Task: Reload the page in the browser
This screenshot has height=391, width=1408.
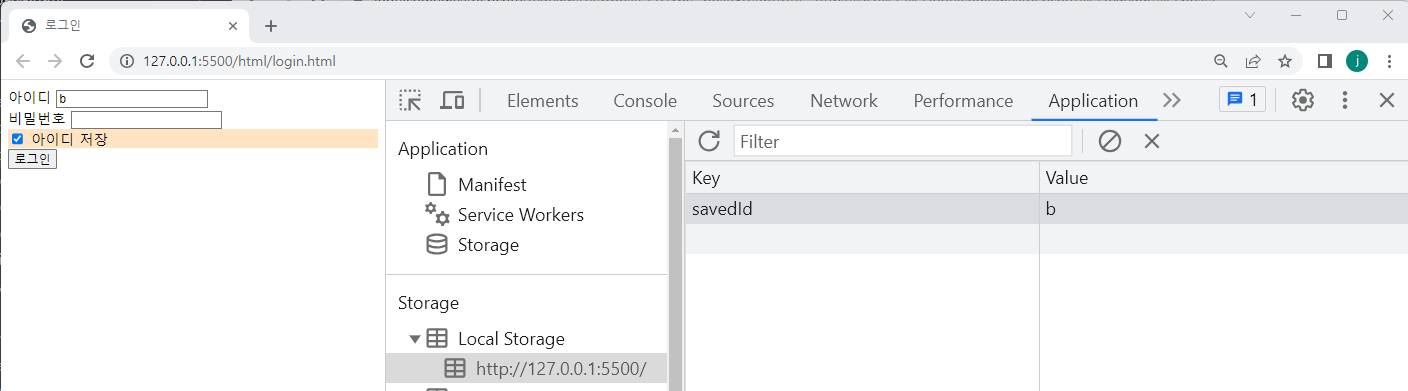Action: pos(87,61)
